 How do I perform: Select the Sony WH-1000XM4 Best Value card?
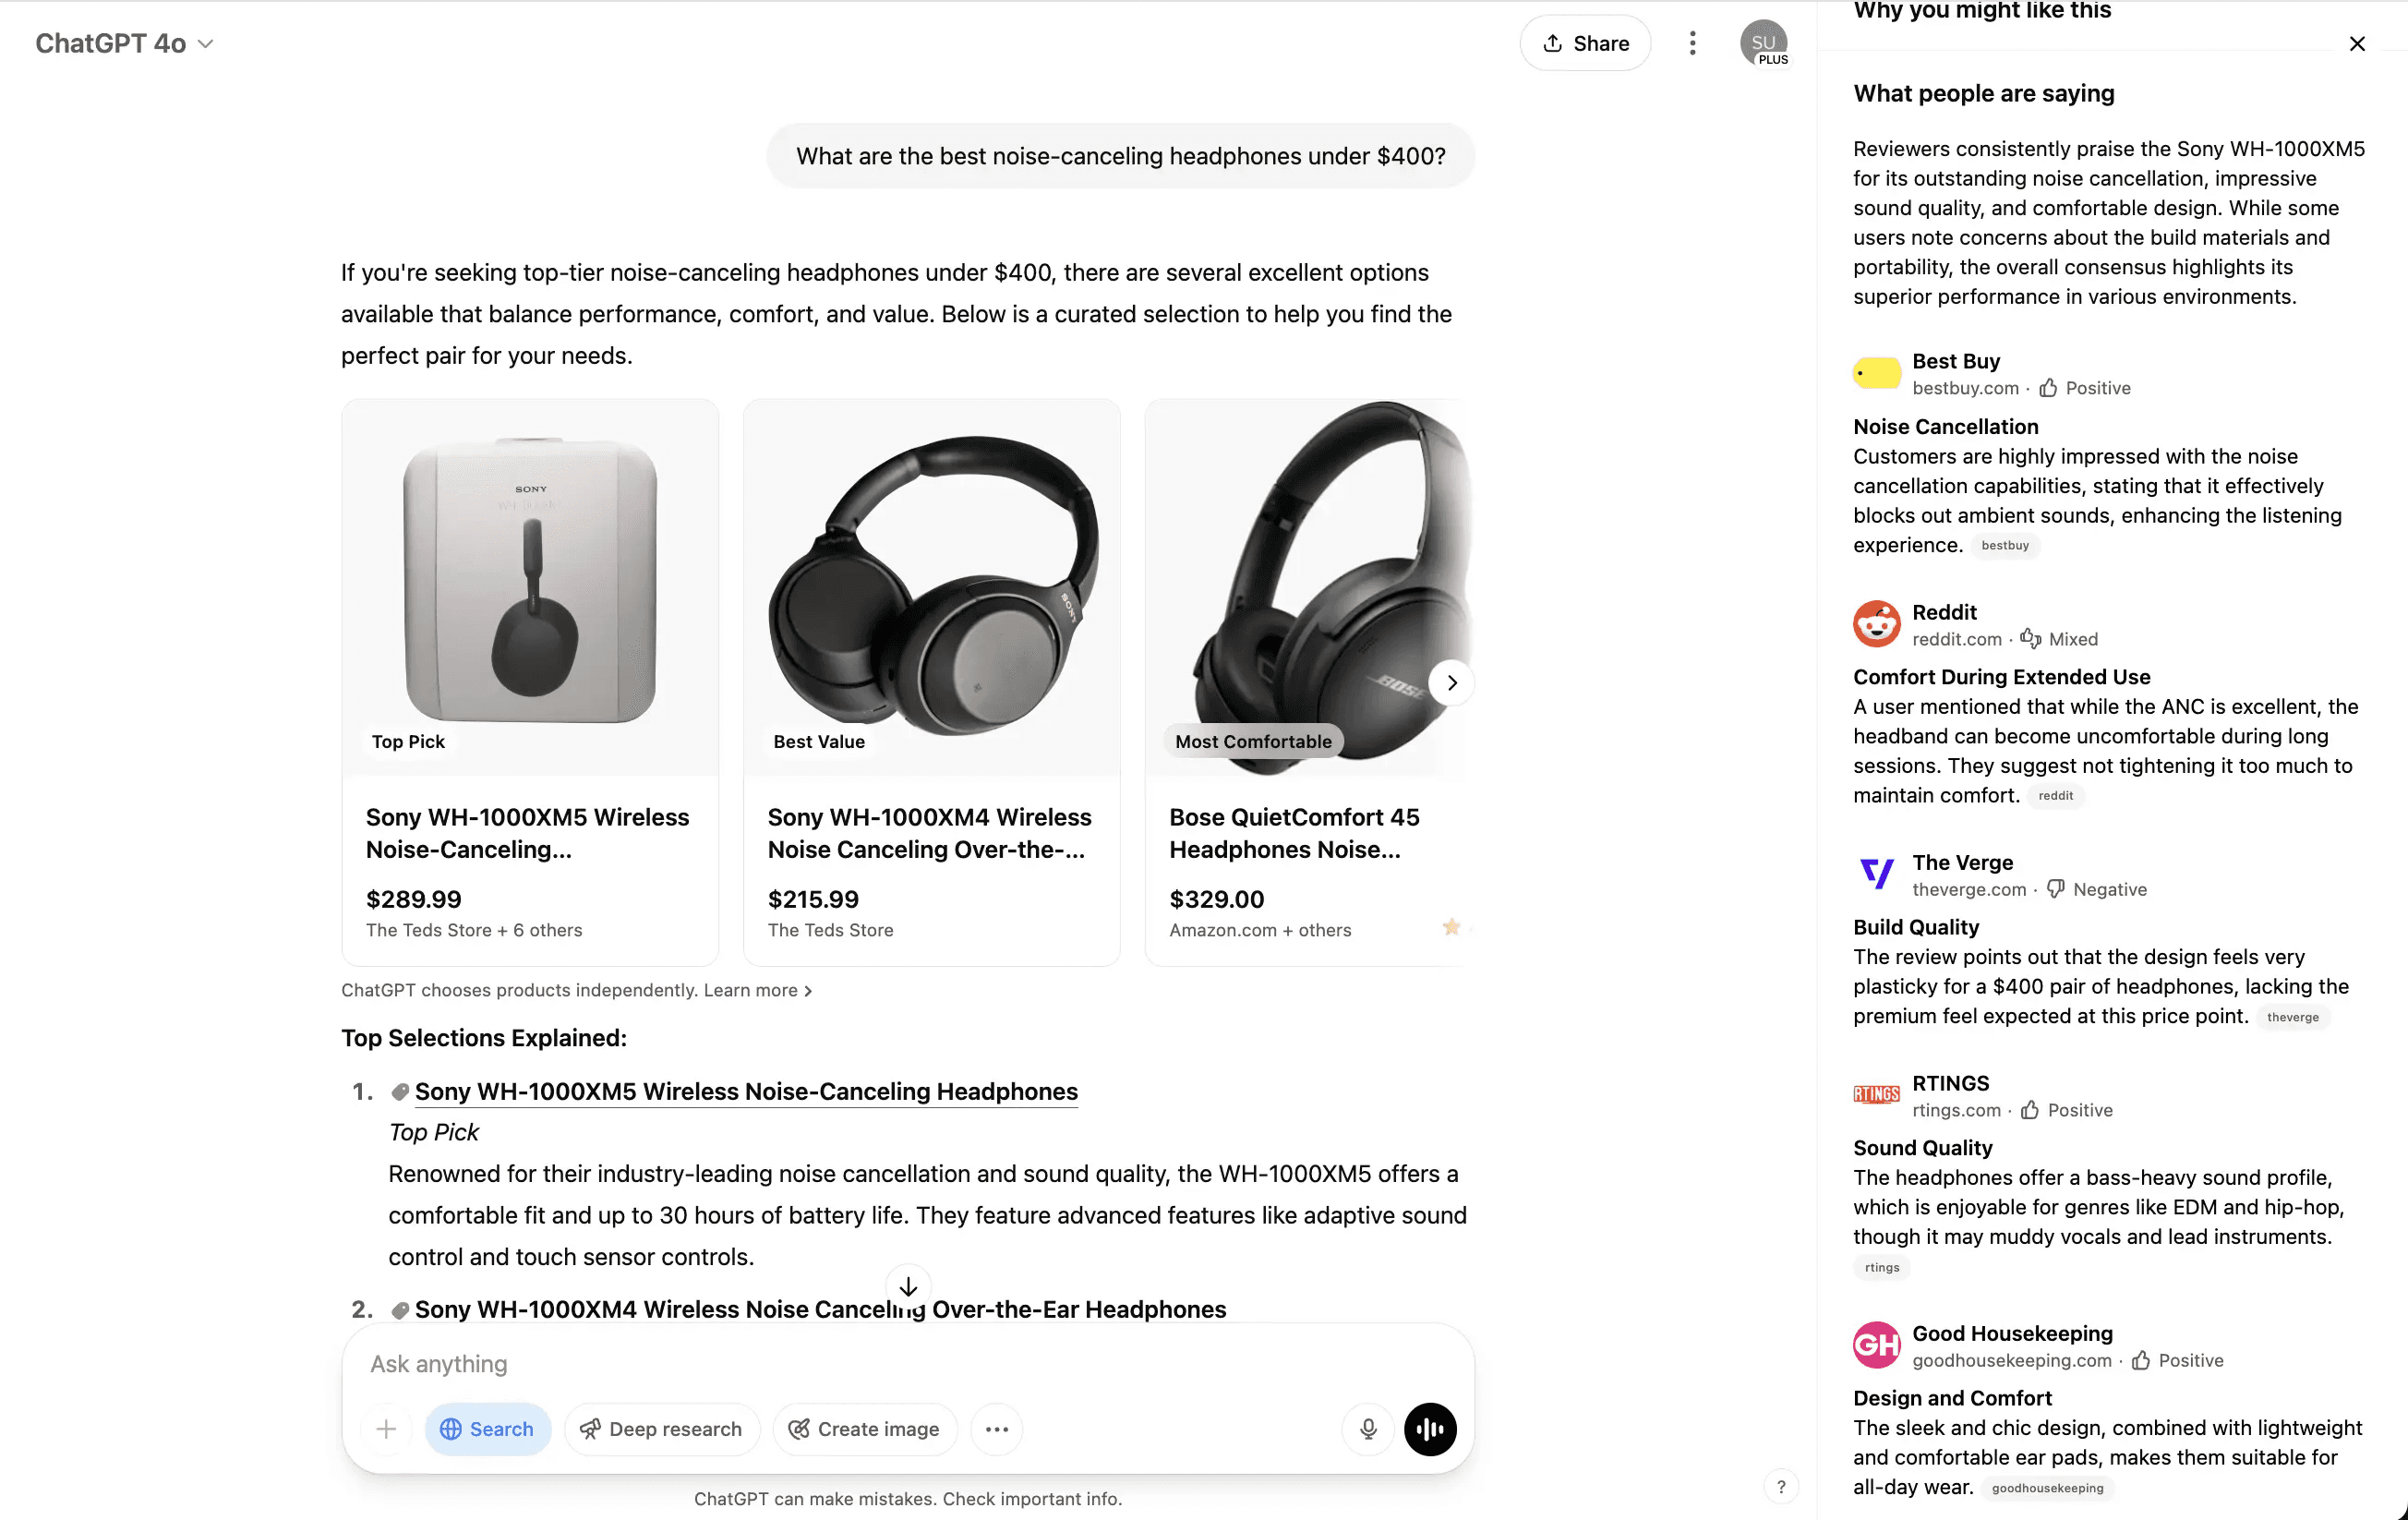(x=931, y=683)
